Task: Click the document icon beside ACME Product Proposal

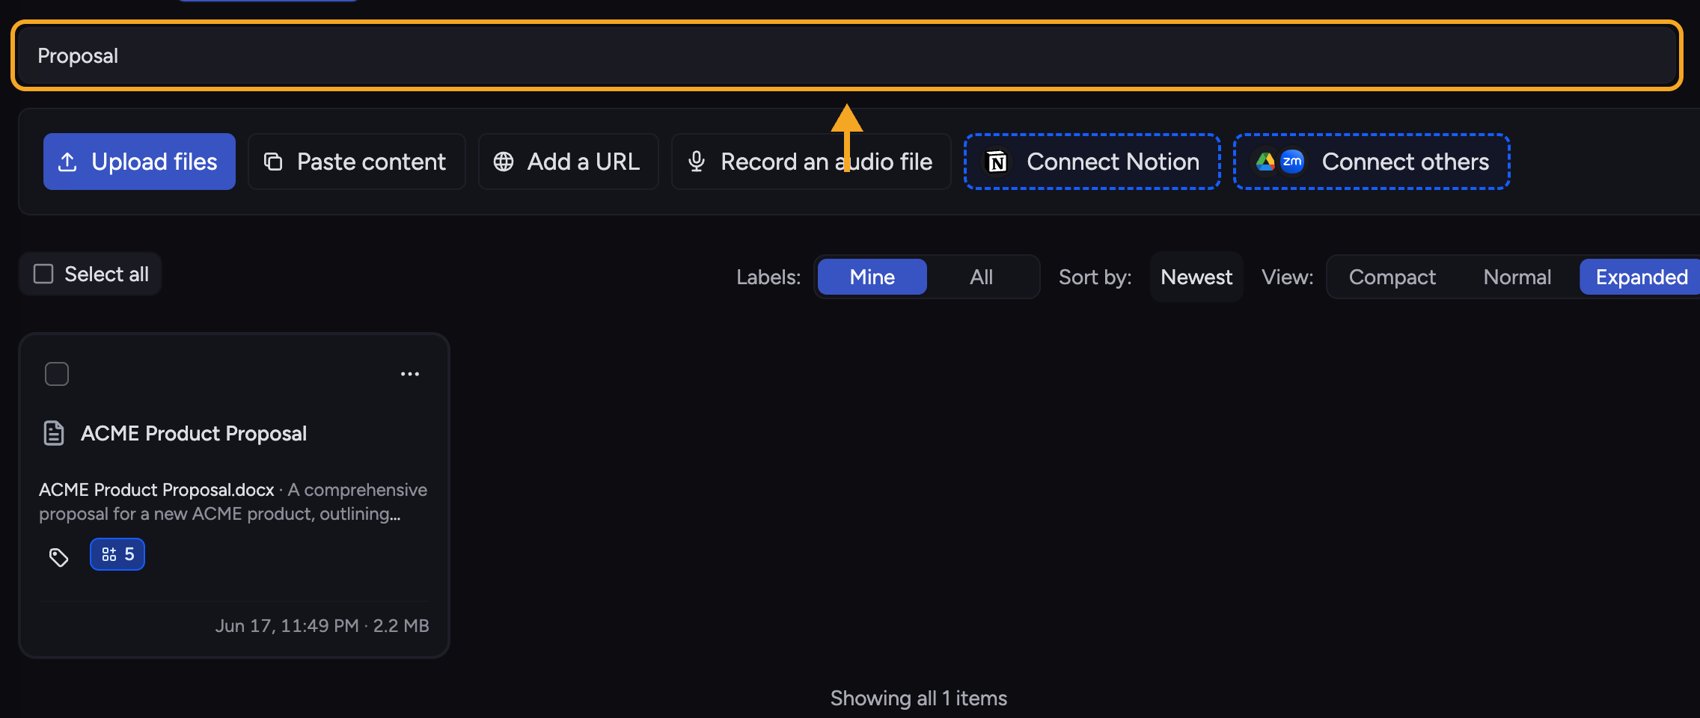Action: point(54,433)
